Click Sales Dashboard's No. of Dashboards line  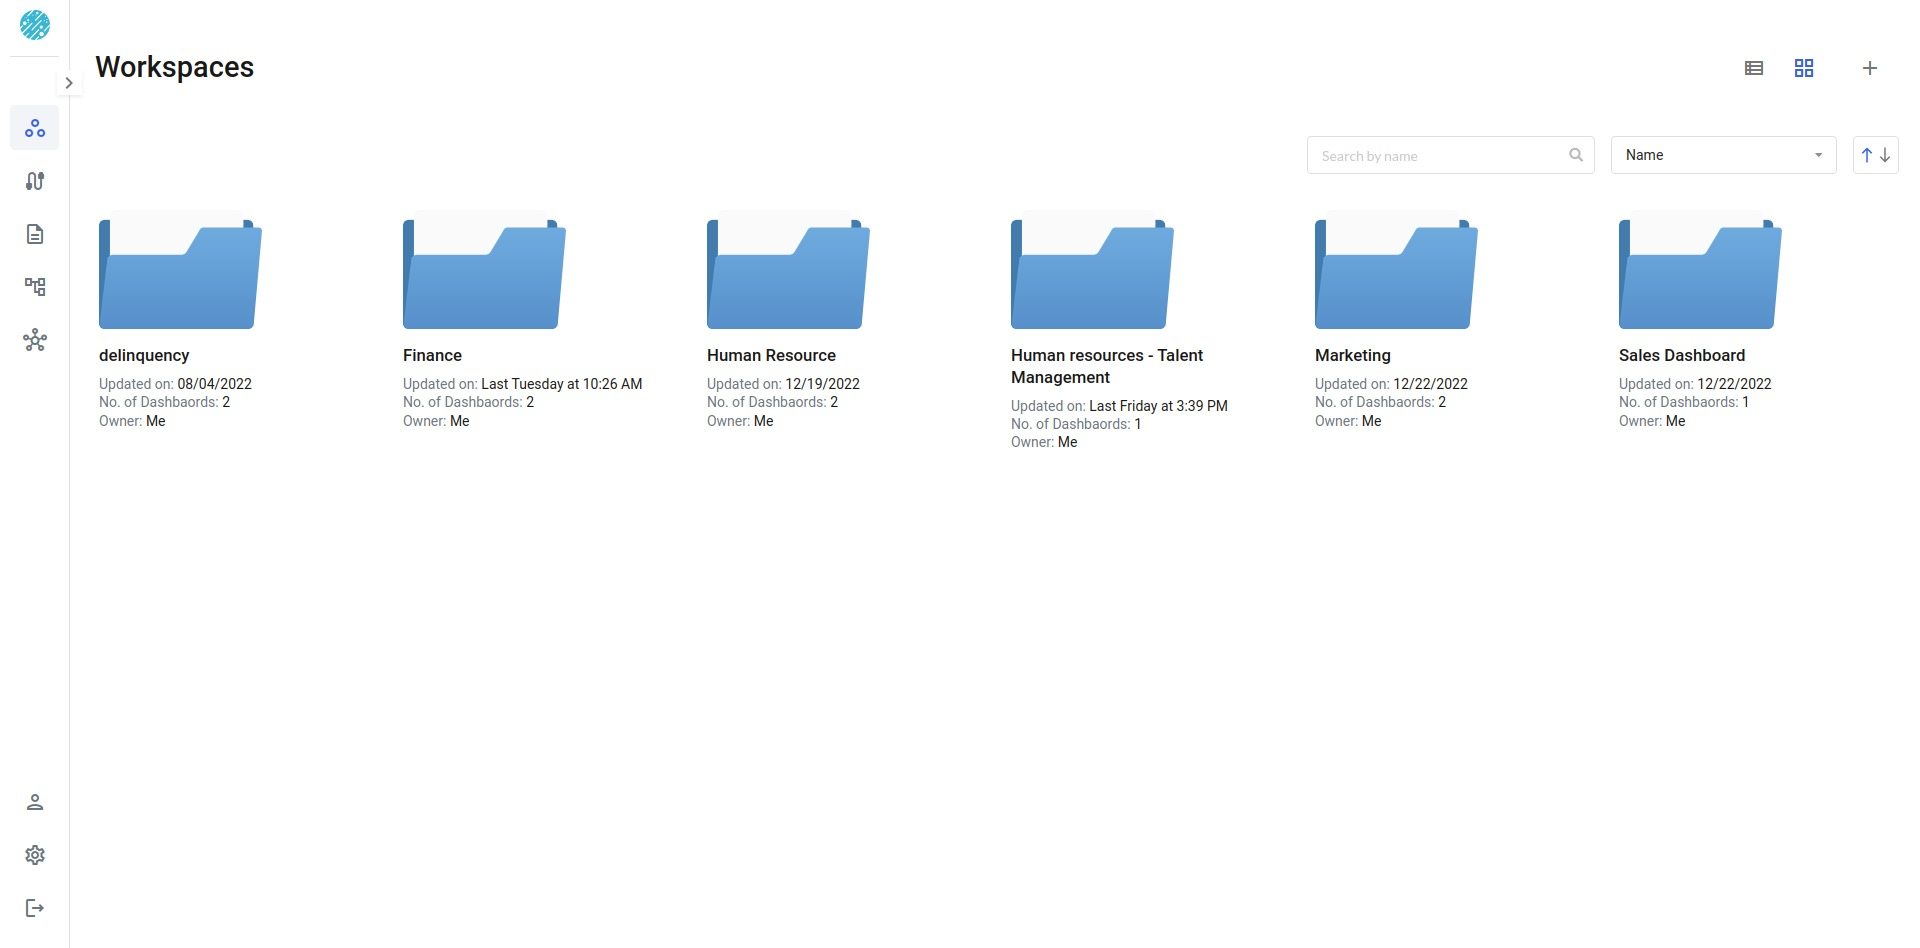point(1684,402)
